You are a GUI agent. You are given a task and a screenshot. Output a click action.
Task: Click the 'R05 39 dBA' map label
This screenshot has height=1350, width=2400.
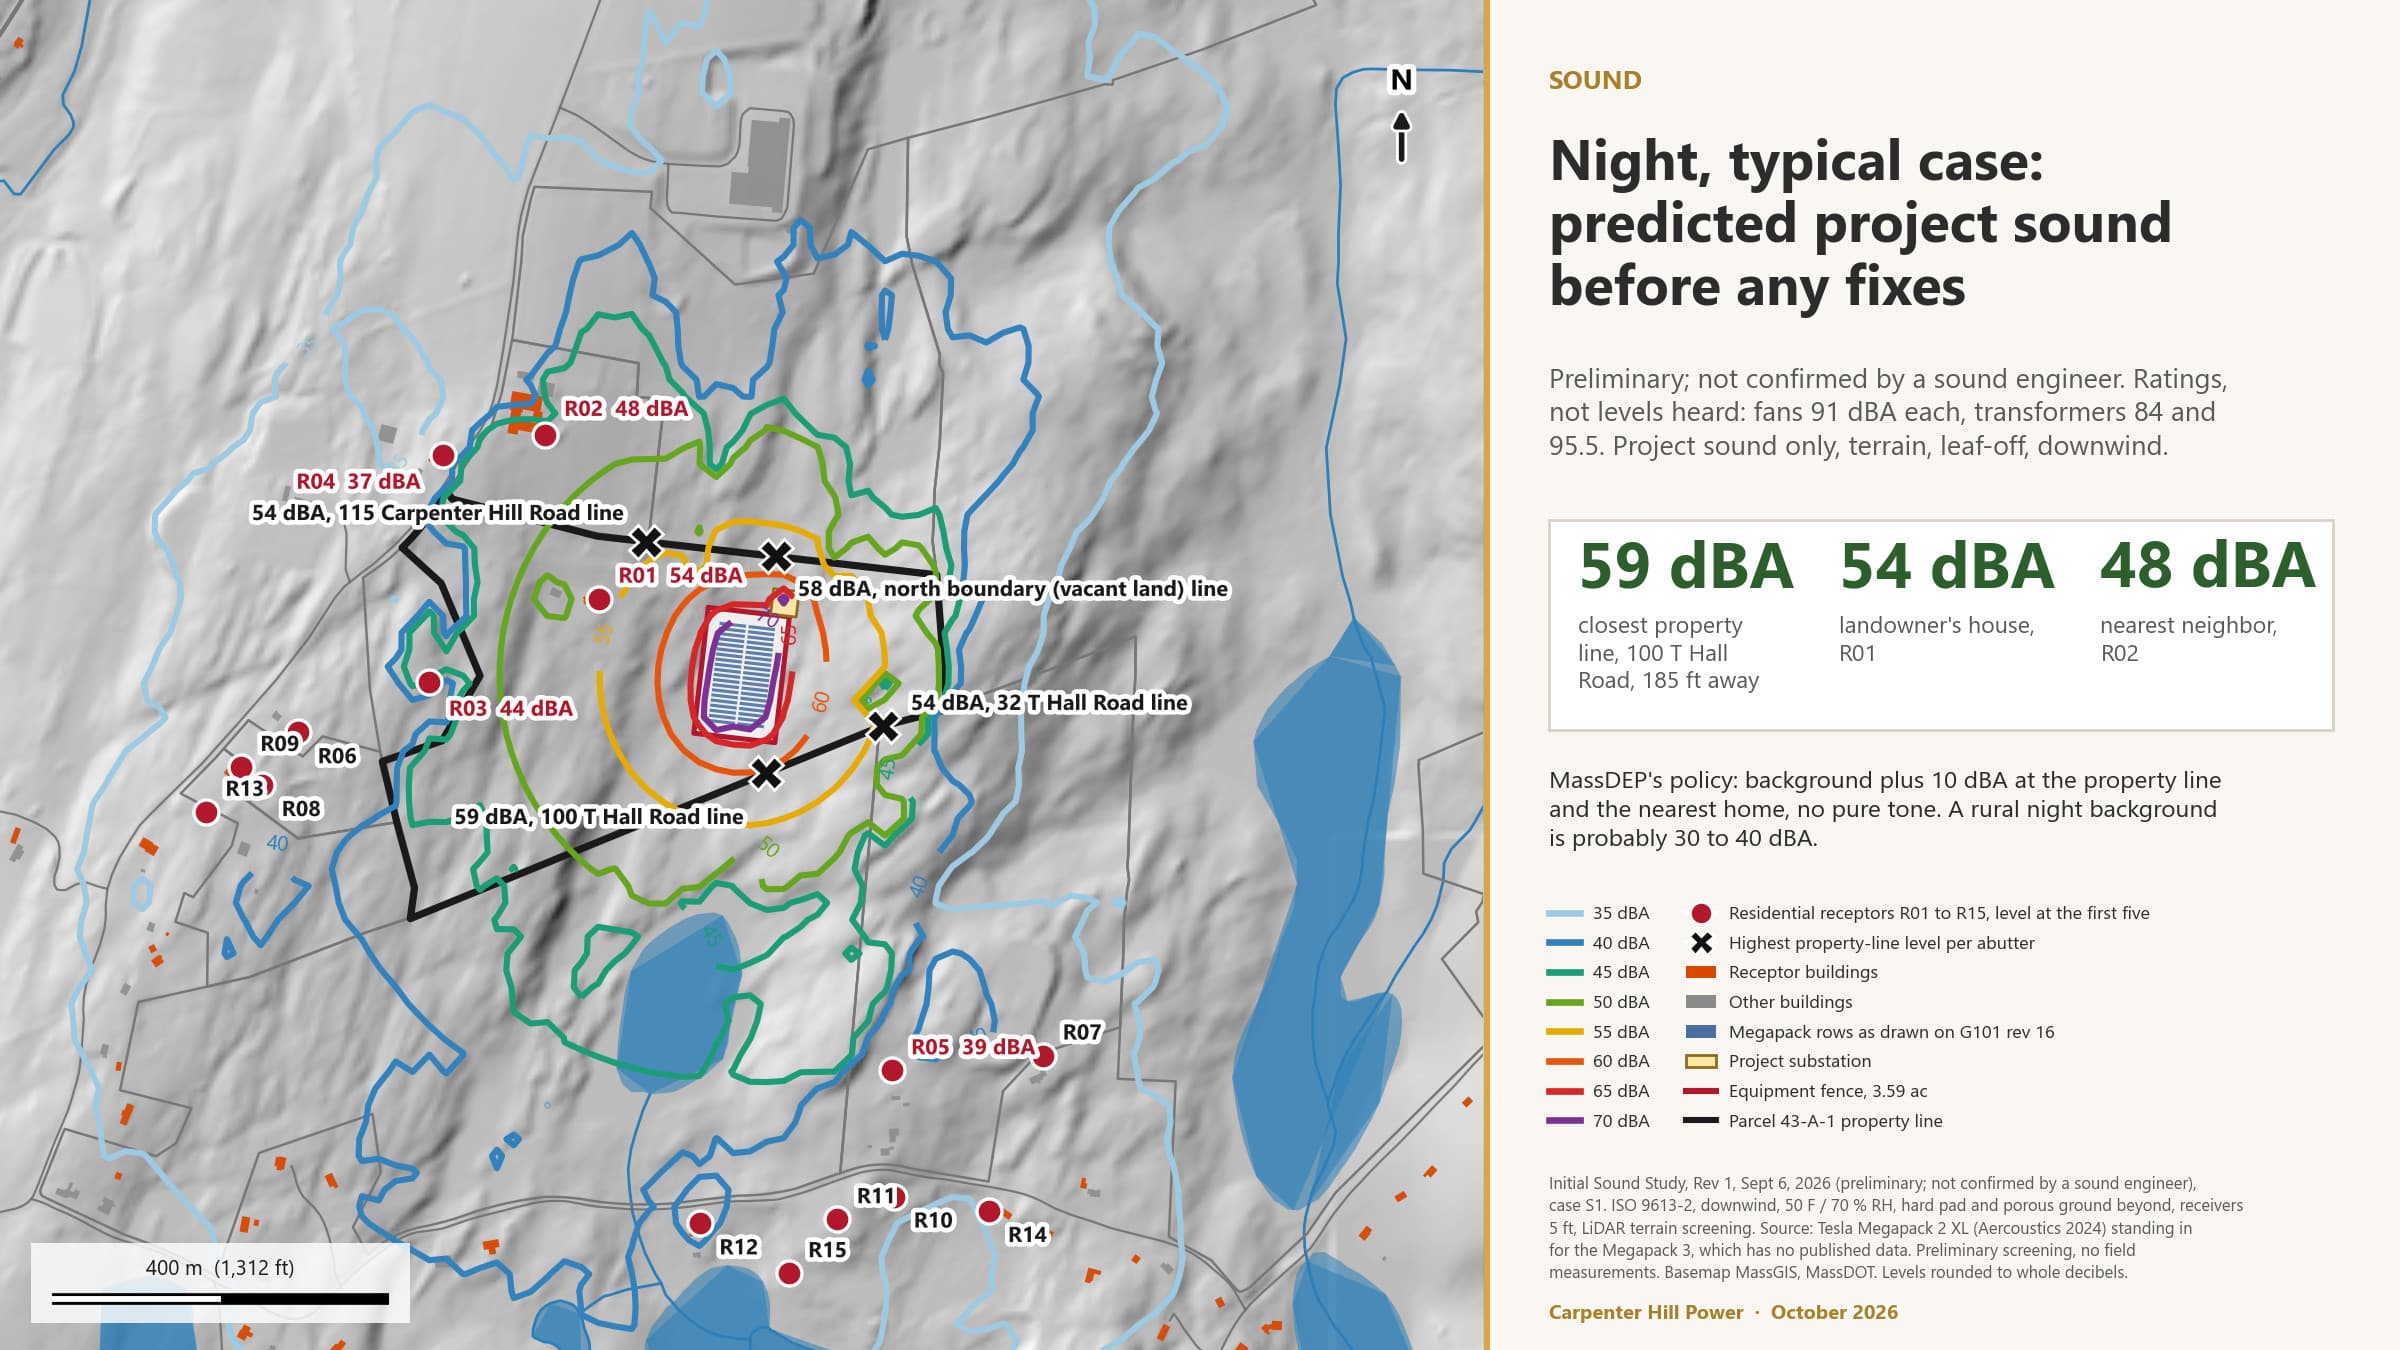coord(972,1046)
